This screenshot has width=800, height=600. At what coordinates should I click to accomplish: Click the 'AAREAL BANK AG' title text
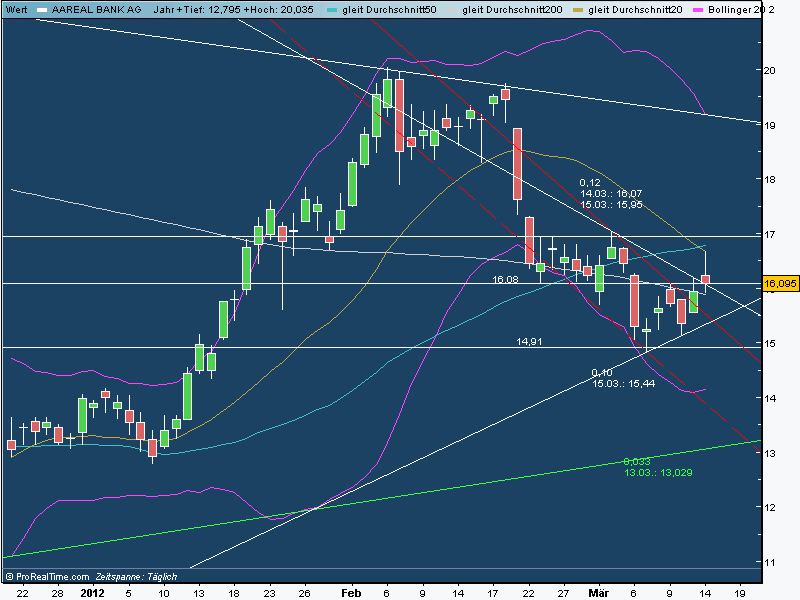tap(96, 10)
